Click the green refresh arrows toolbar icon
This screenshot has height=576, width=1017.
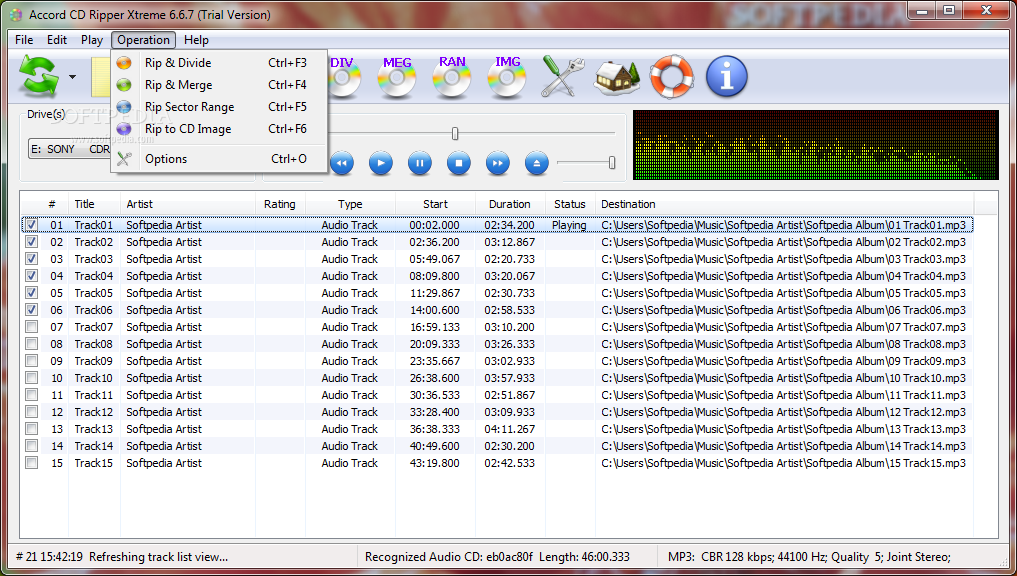click(x=38, y=76)
